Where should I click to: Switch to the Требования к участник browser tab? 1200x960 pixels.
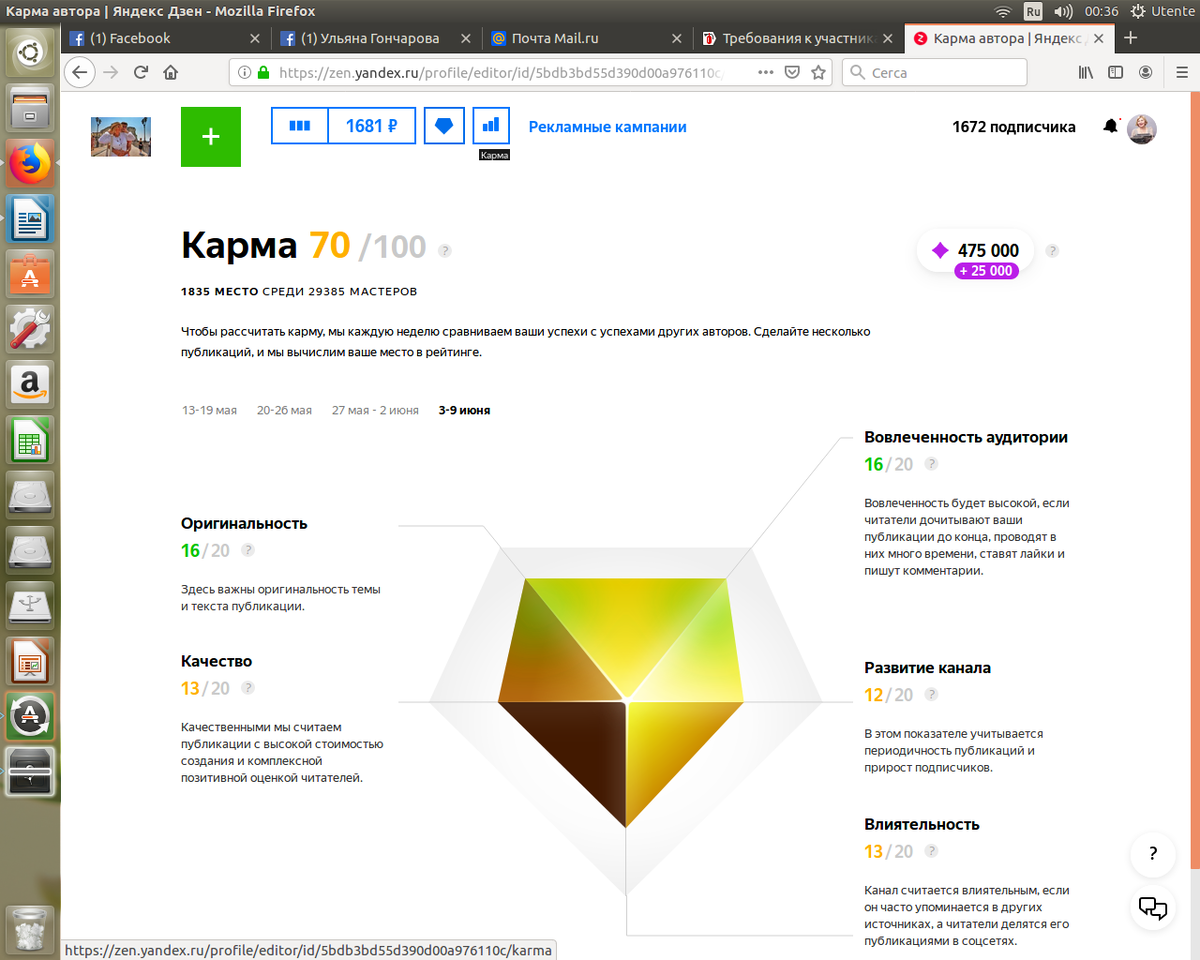pyautogui.click(x=798, y=38)
